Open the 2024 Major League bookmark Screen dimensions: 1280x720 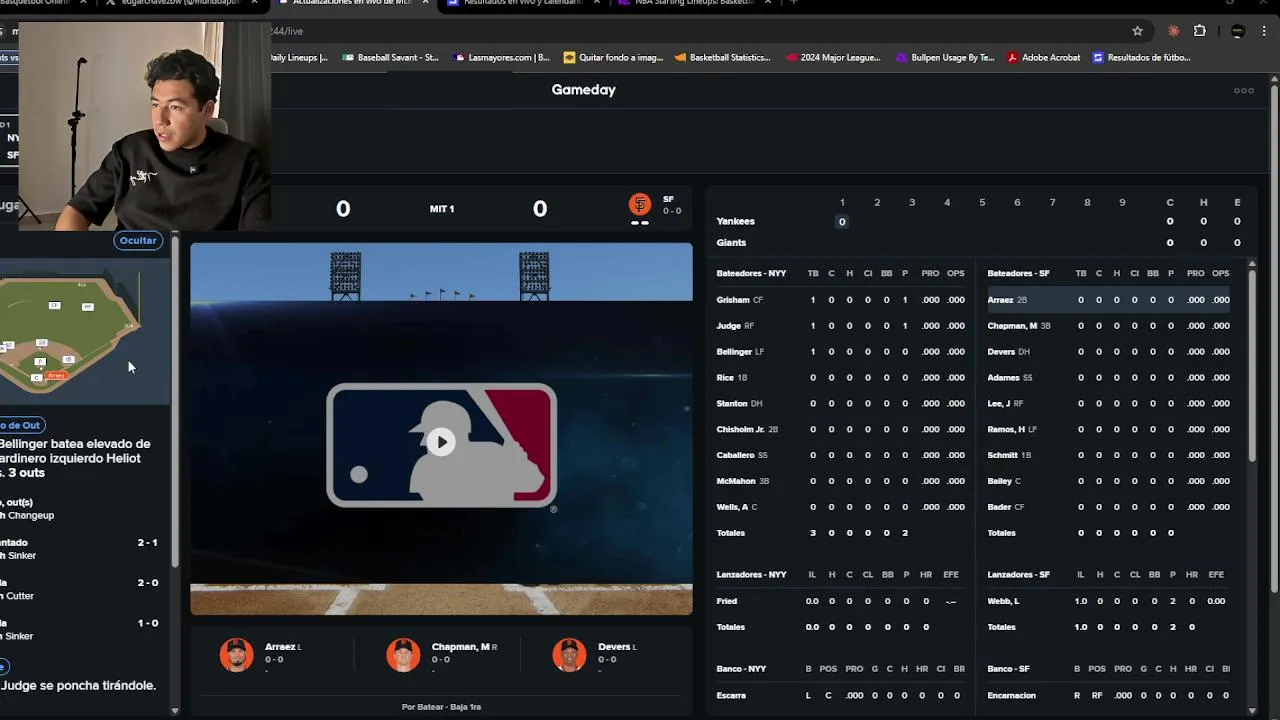(x=833, y=58)
